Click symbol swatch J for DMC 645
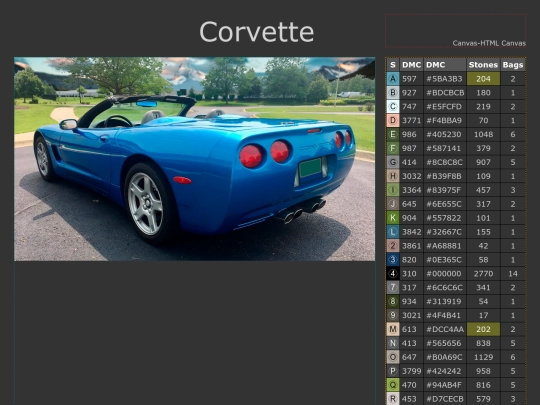Viewport: 540px width, 405px height. click(393, 204)
